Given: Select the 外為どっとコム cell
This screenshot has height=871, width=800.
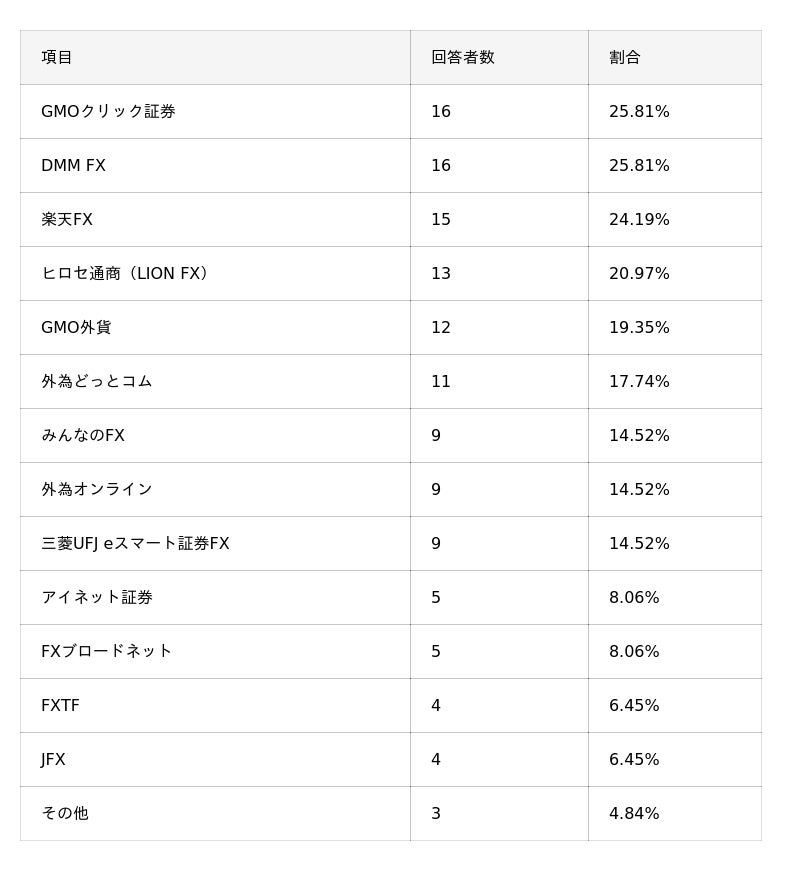Looking at the screenshot, I should coord(96,381).
